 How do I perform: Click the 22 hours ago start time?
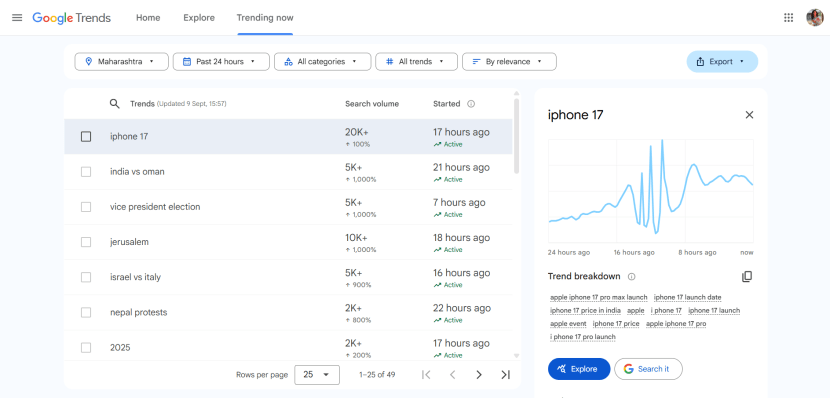461,308
